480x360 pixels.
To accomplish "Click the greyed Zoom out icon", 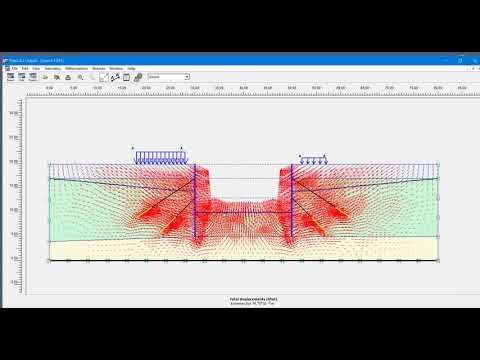I will pos(92,77).
